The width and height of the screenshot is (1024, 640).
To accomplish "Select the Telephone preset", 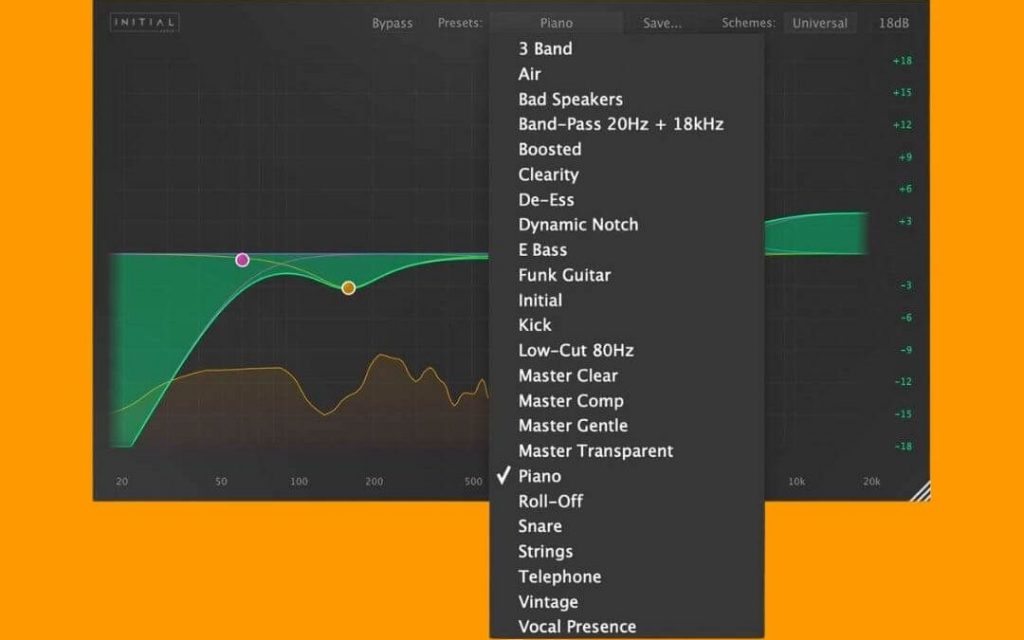I will coord(559,576).
